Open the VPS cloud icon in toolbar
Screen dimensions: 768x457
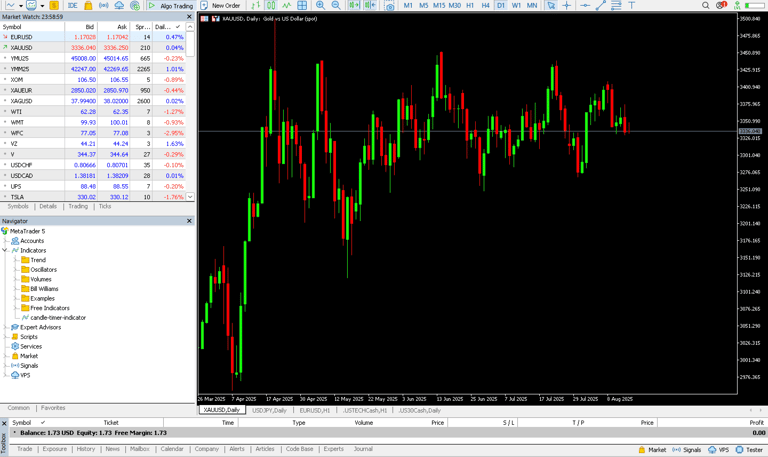pos(119,5)
